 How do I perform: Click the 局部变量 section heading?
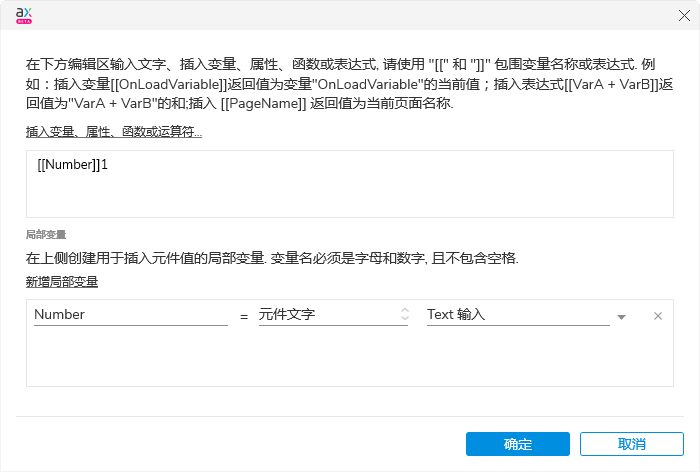coord(46,234)
